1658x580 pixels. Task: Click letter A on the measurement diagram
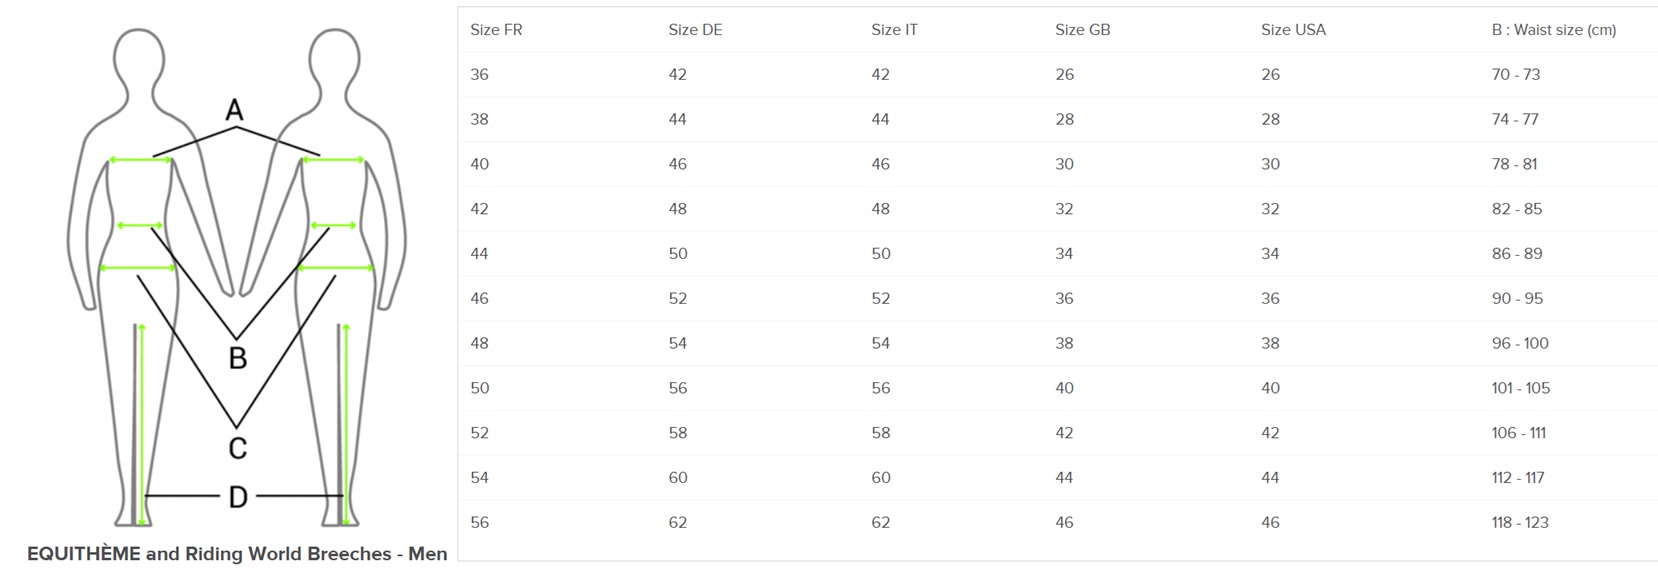click(235, 110)
